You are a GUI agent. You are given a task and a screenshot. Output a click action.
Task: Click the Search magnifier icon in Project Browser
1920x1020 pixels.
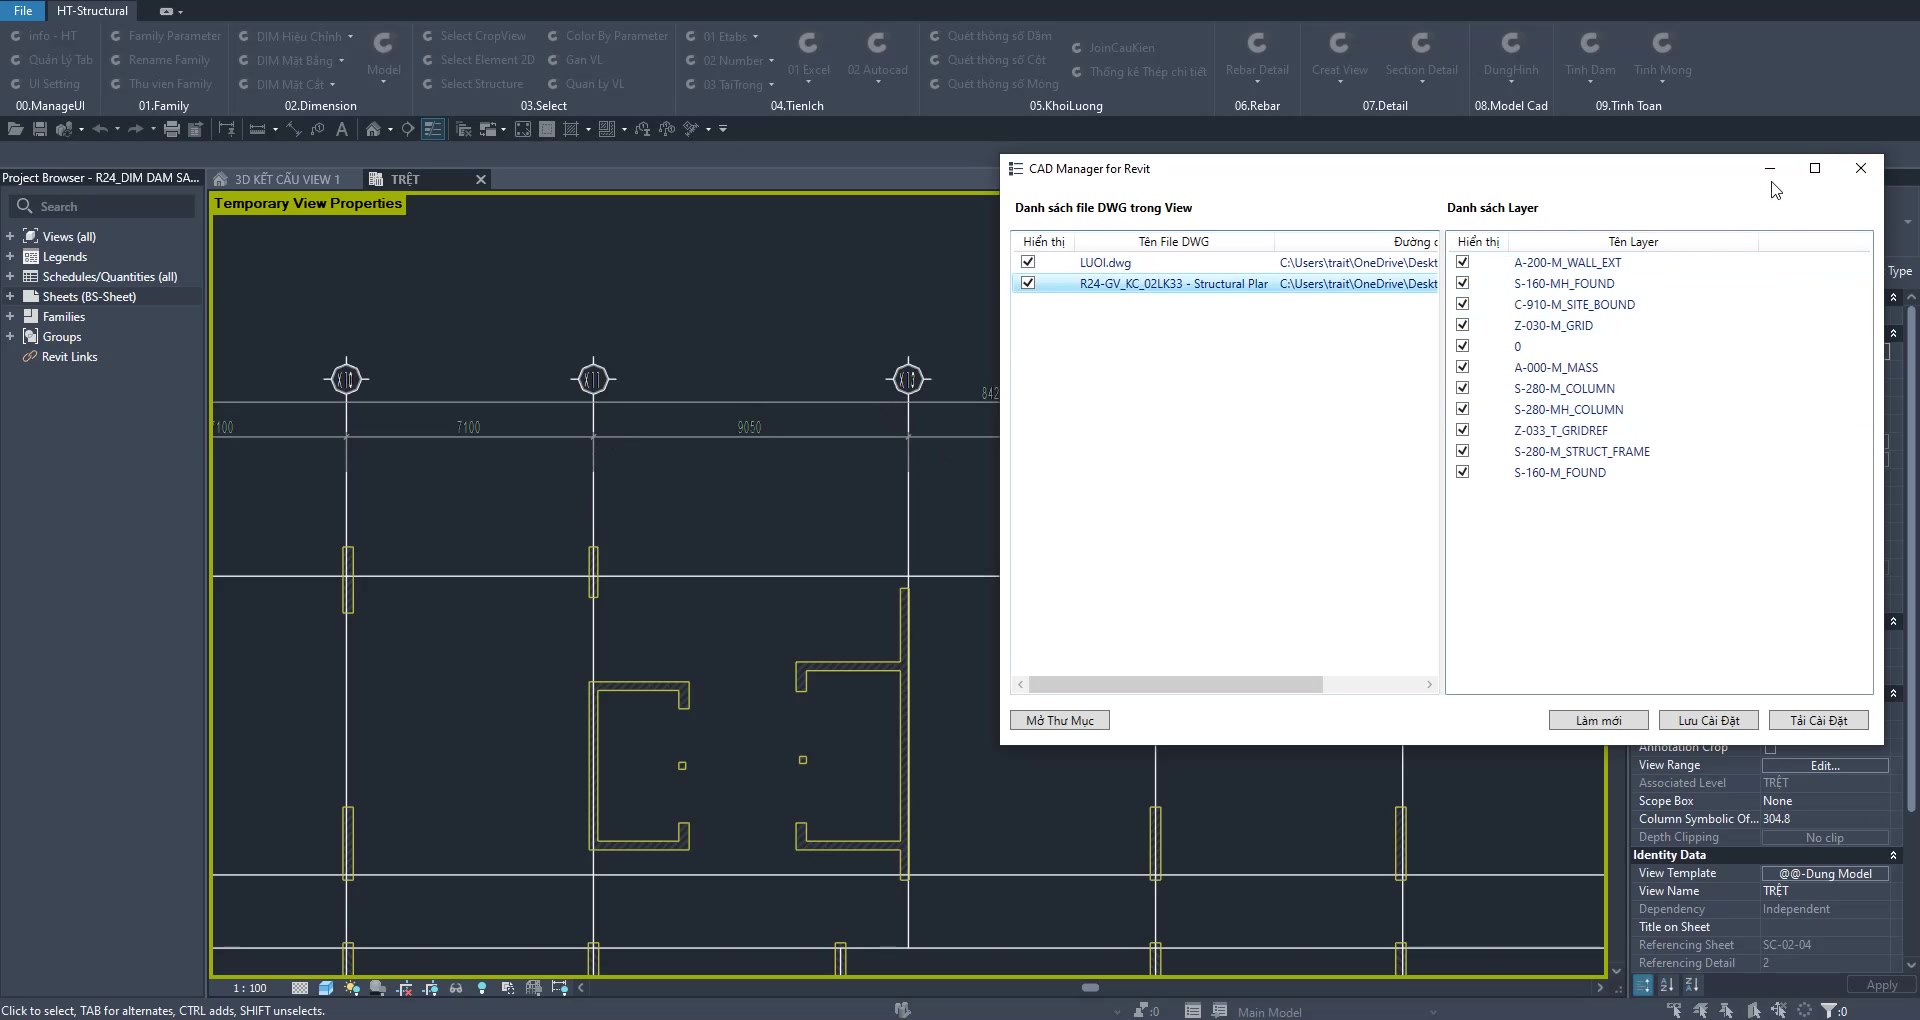point(25,206)
